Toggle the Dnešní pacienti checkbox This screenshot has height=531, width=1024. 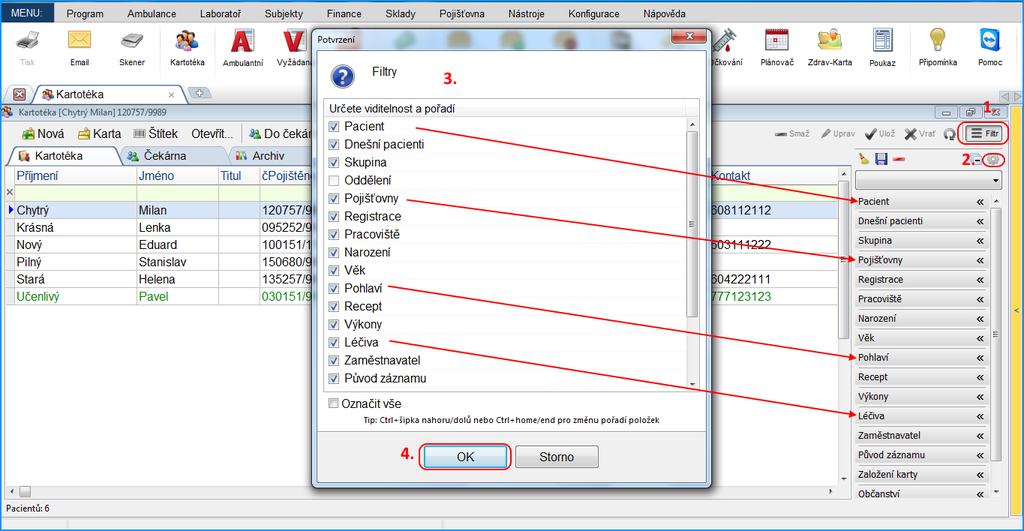[x=334, y=144]
